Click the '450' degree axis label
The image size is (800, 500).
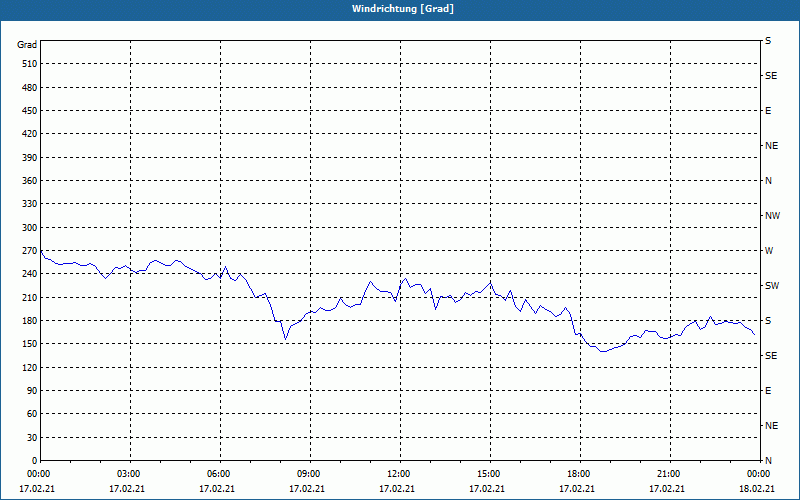tap(30, 111)
